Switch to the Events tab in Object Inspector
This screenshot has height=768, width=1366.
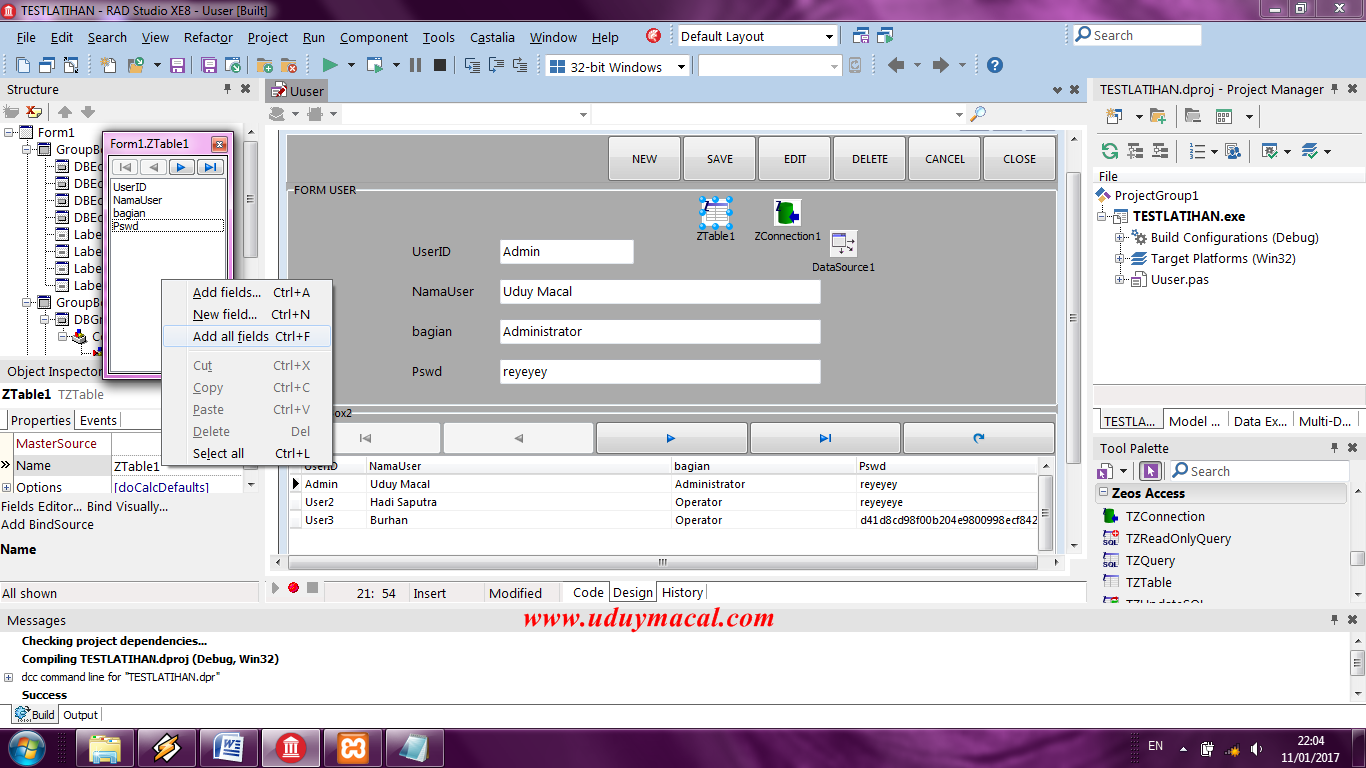(x=98, y=420)
